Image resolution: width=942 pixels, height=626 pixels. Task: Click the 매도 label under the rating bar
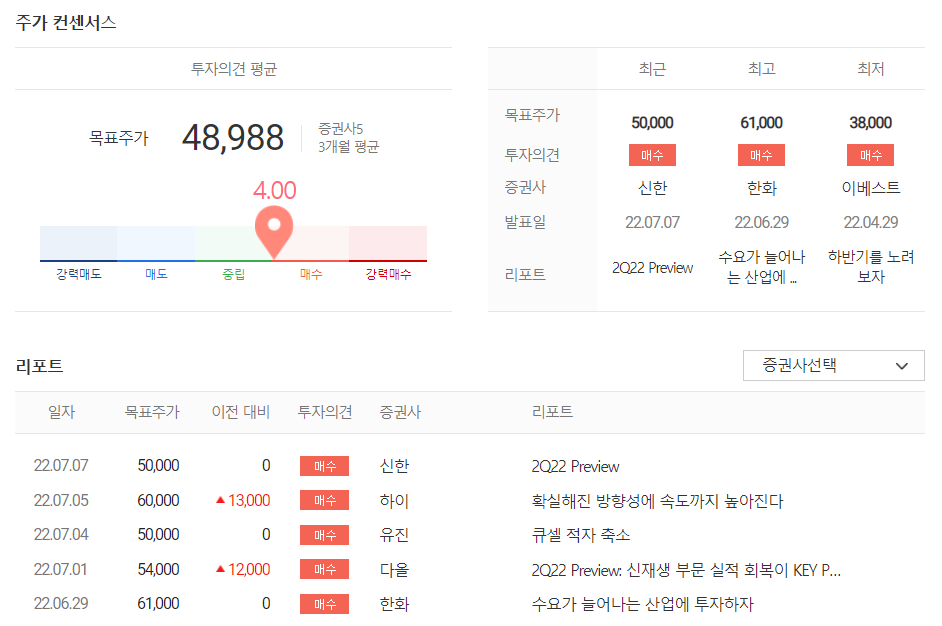[156, 274]
